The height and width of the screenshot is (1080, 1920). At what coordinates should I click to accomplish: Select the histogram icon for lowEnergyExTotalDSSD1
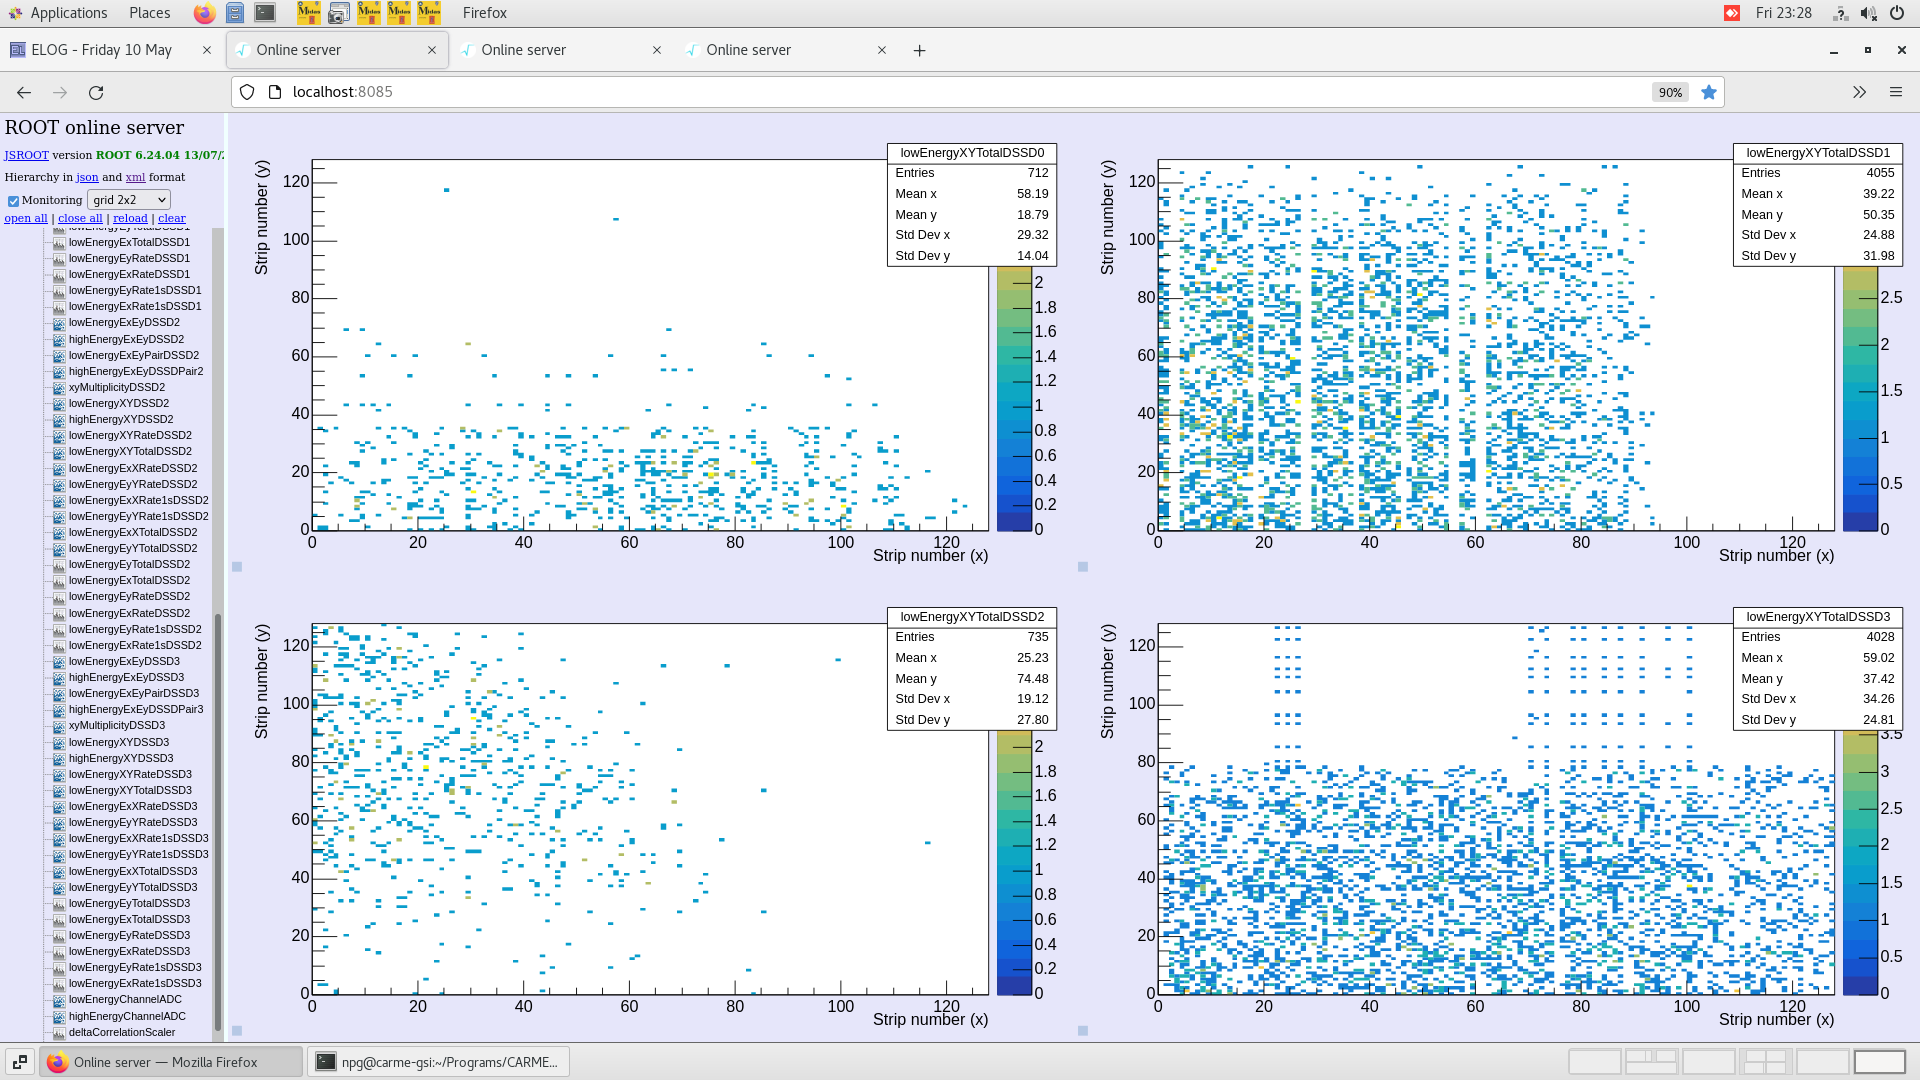click(x=60, y=242)
